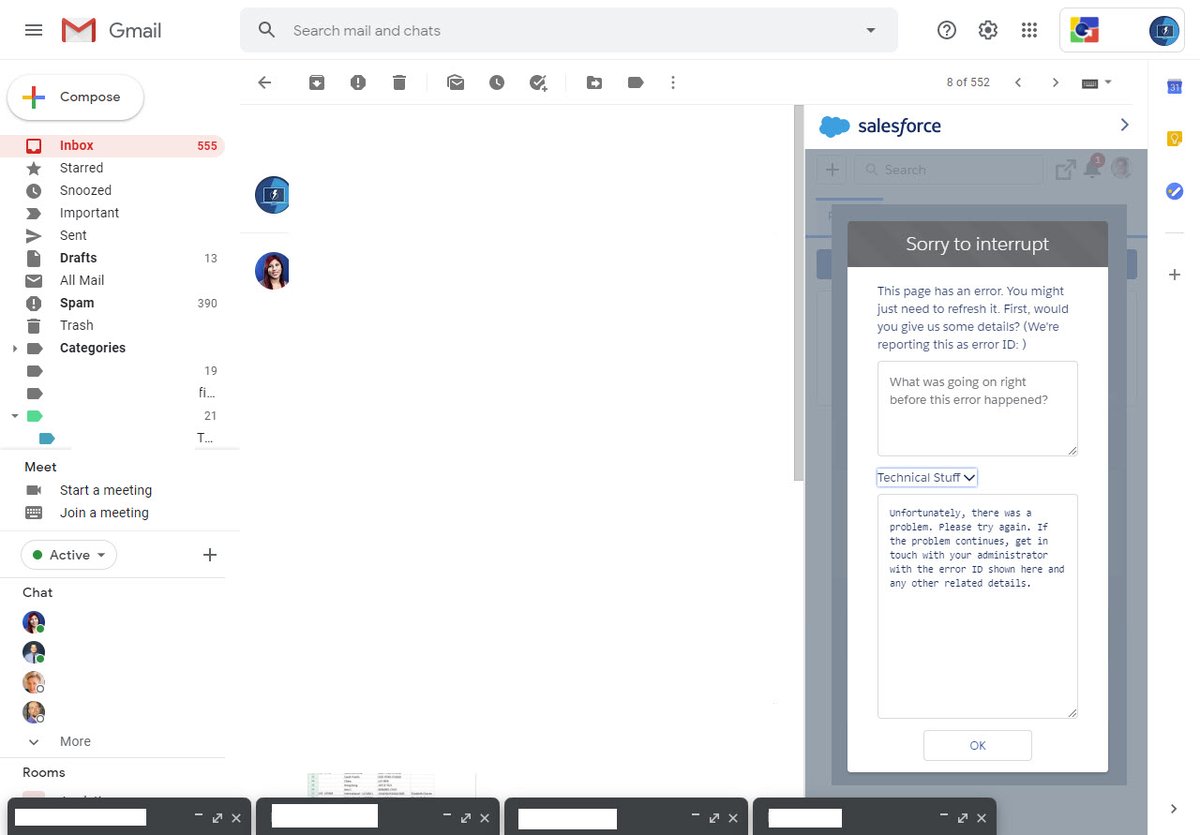Archive the open conversation
Viewport: 1200px width, 835px height.
pos(316,82)
